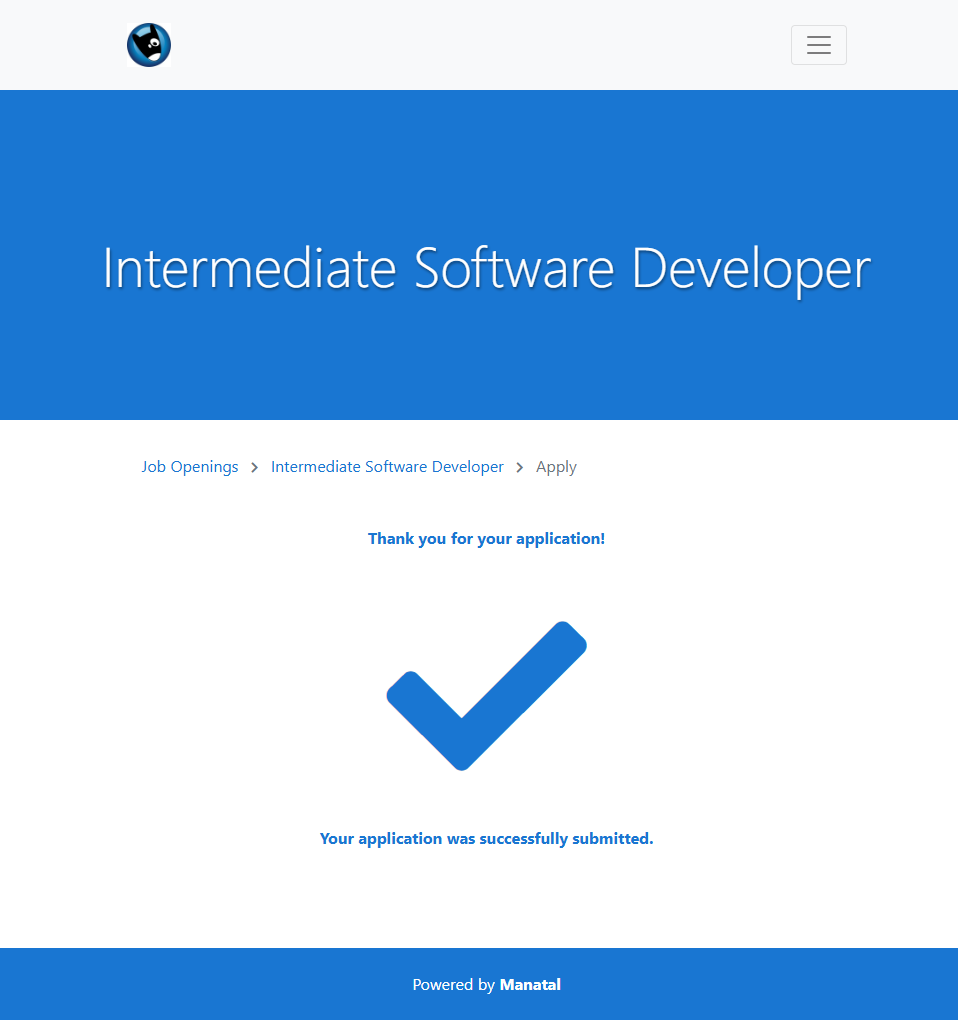Viewport: 958px width, 1020px height.
Task: Click the 'Powered by' footer text
Action: [453, 985]
